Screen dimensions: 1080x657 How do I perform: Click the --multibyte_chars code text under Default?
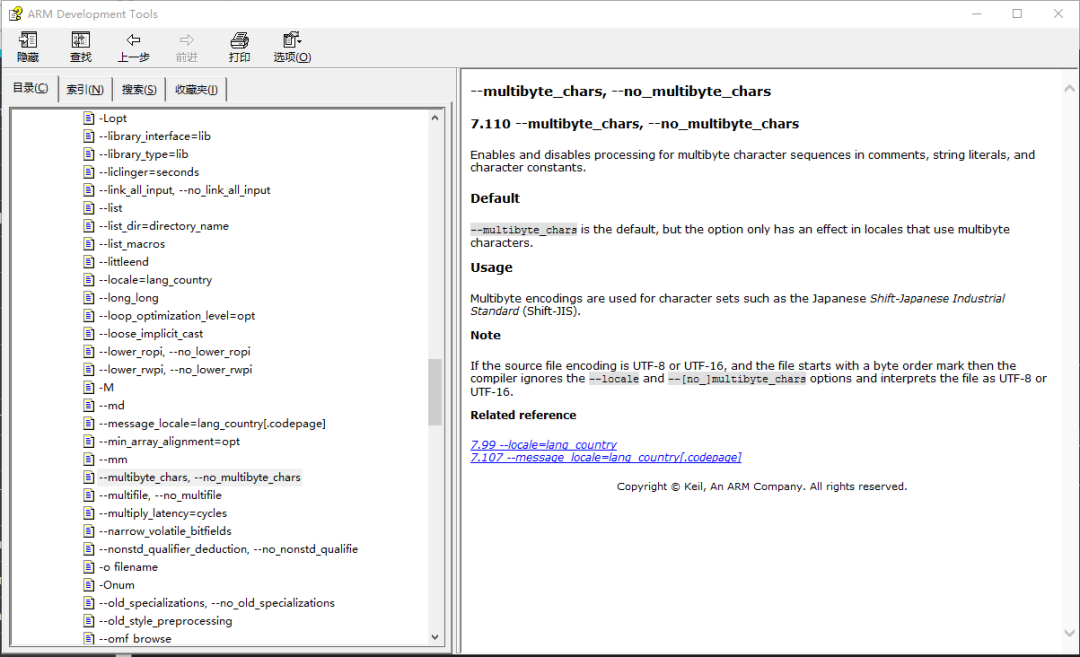pos(523,230)
